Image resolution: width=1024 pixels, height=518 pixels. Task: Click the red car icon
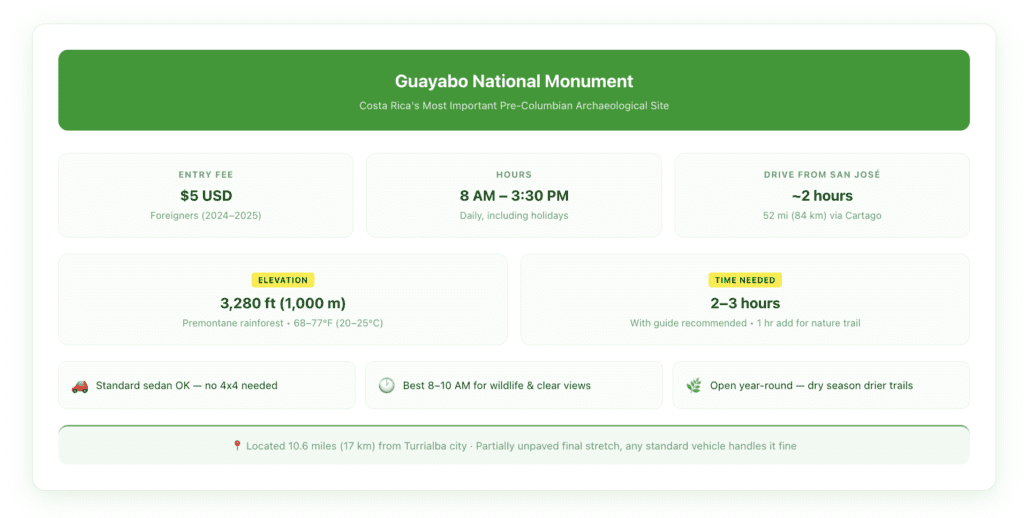80,386
